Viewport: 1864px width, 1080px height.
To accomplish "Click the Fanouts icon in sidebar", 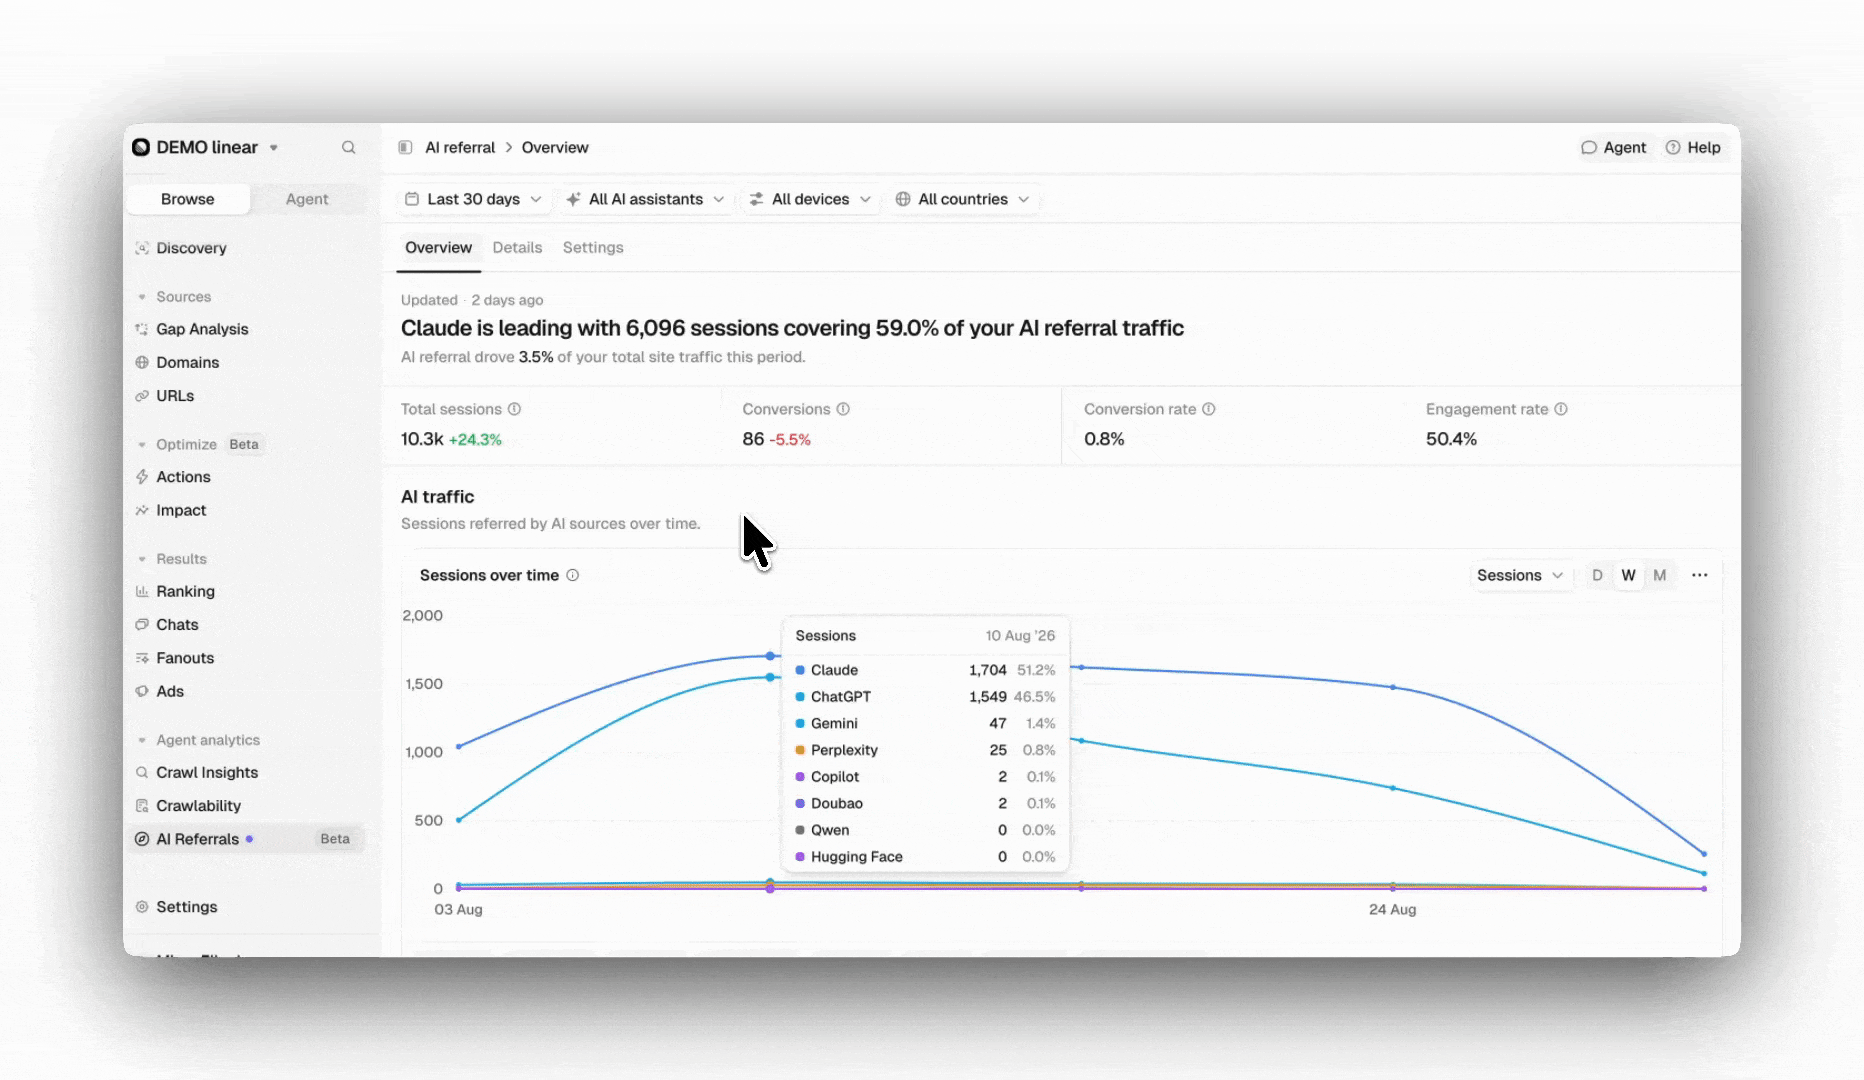I will point(142,658).
